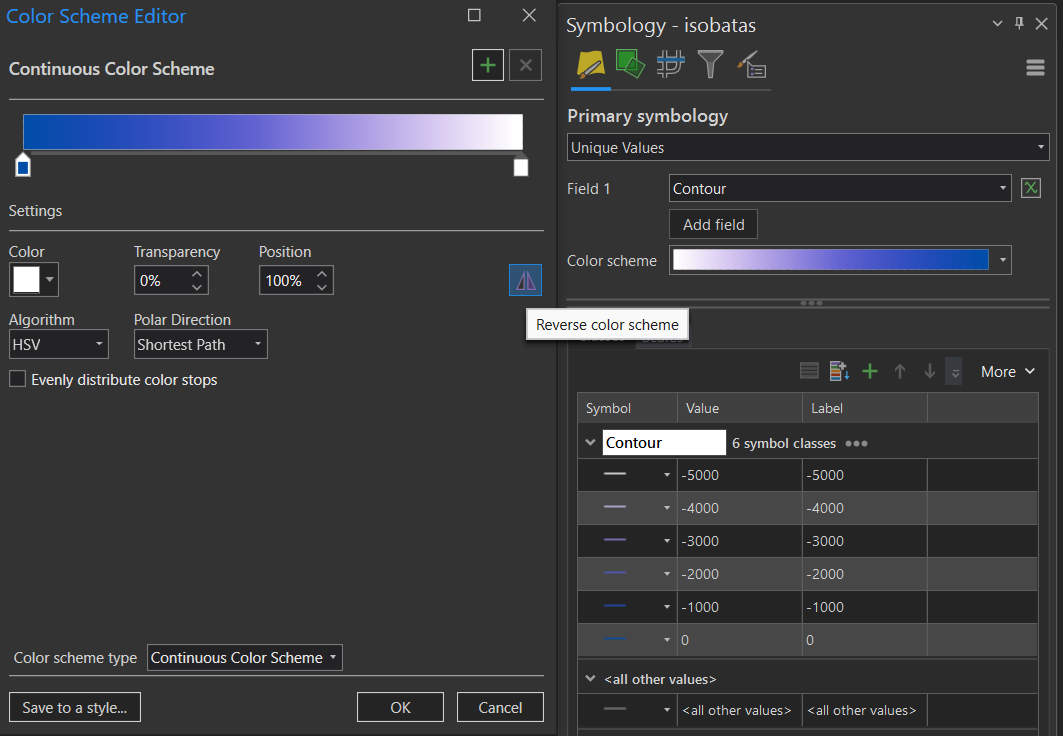Pin the Symbology pane with auto-hide

pyautogui.click(x=1019, y=24)
